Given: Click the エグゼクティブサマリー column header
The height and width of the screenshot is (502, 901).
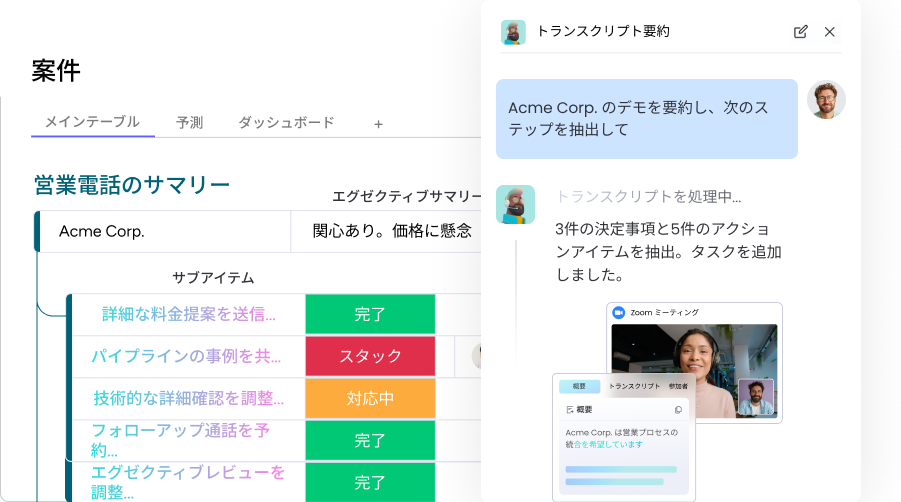Looking at the screenshot, I should [x=407, y=196].
